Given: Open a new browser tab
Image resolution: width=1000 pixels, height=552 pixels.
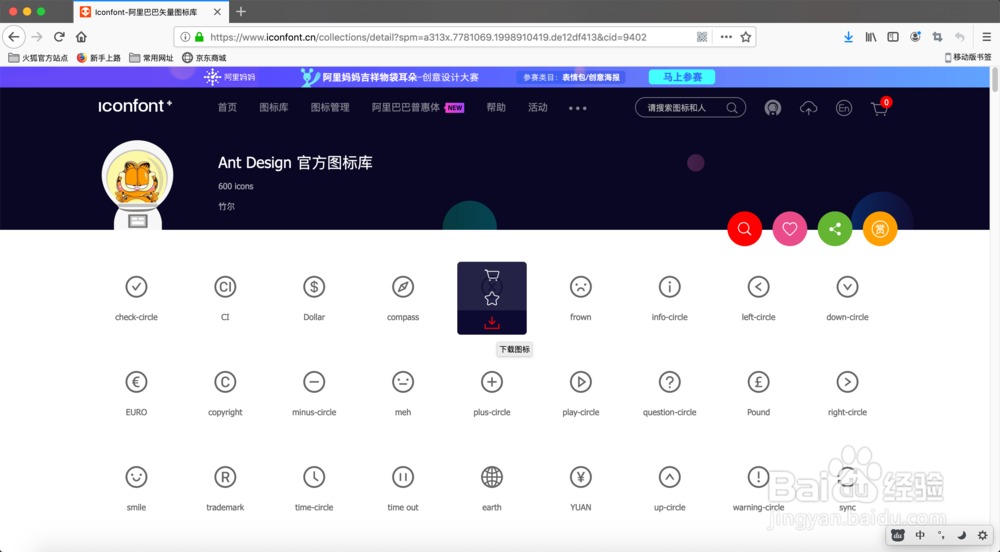Looking at the screenshot, I should (x=240, y=11).
